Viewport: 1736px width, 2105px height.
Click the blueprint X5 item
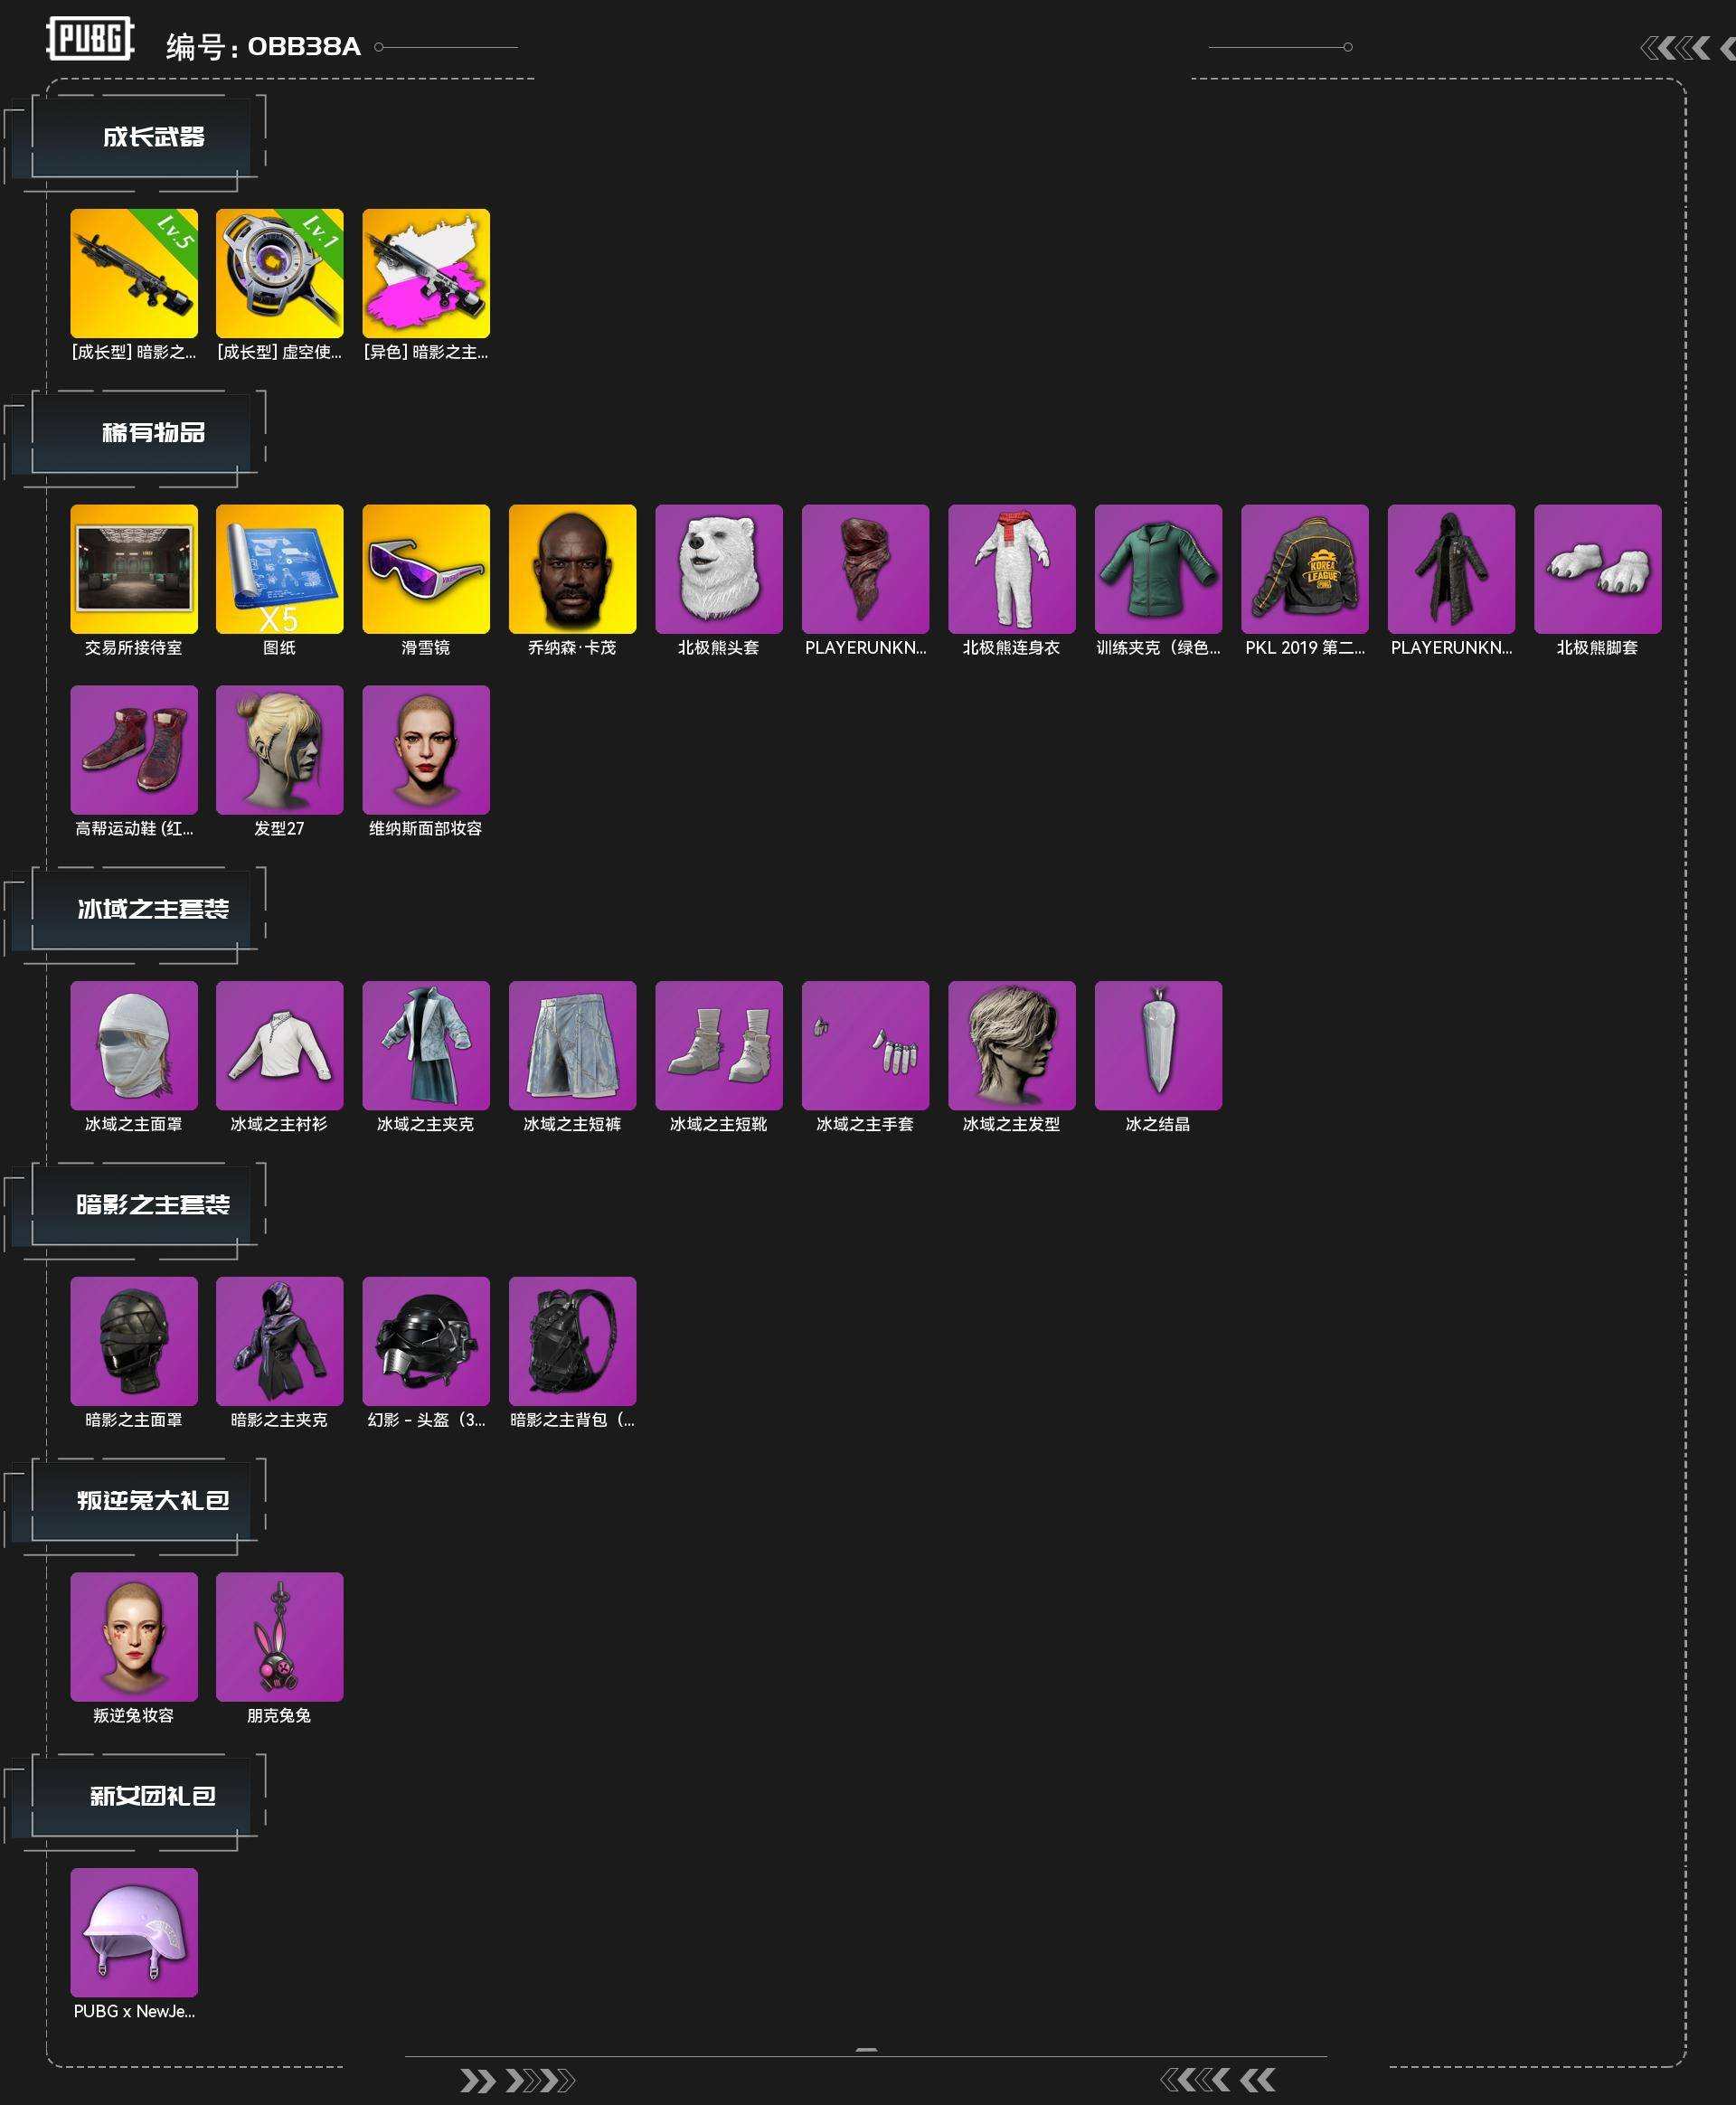279,568
